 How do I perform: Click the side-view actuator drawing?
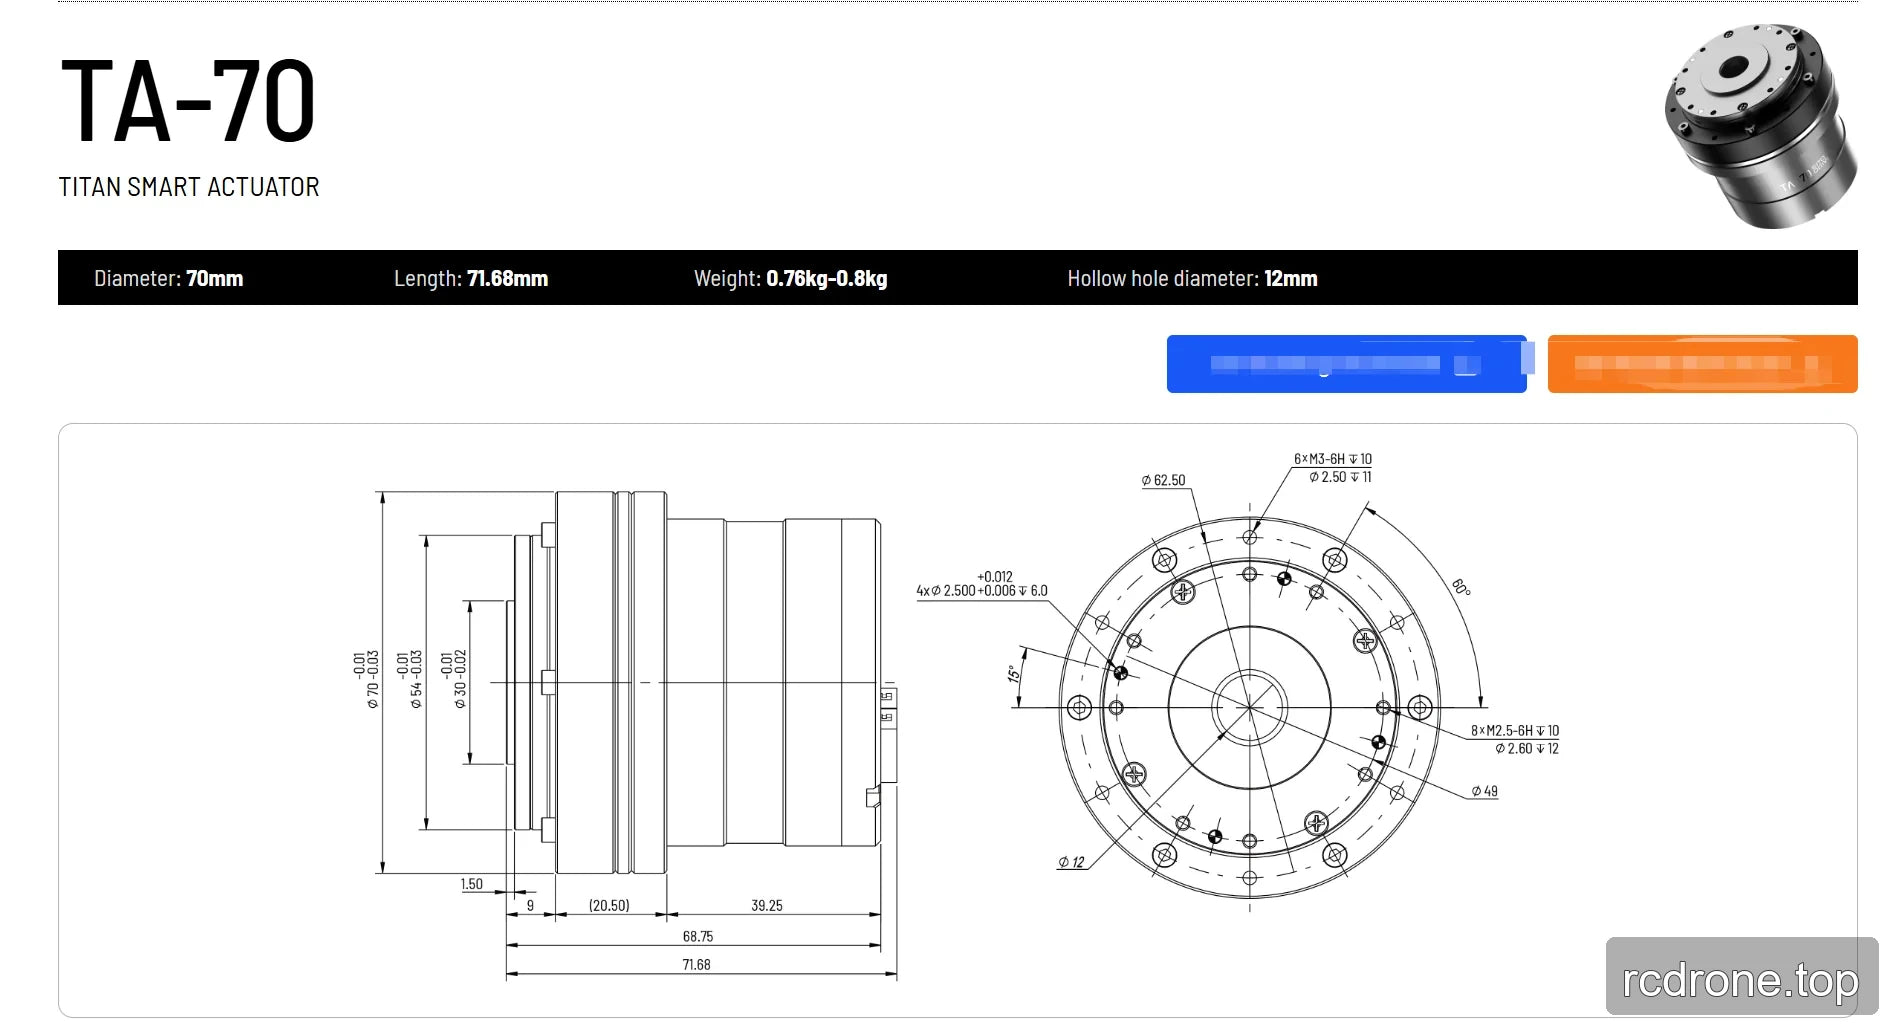pyautogui.click(x=701, y=683)
